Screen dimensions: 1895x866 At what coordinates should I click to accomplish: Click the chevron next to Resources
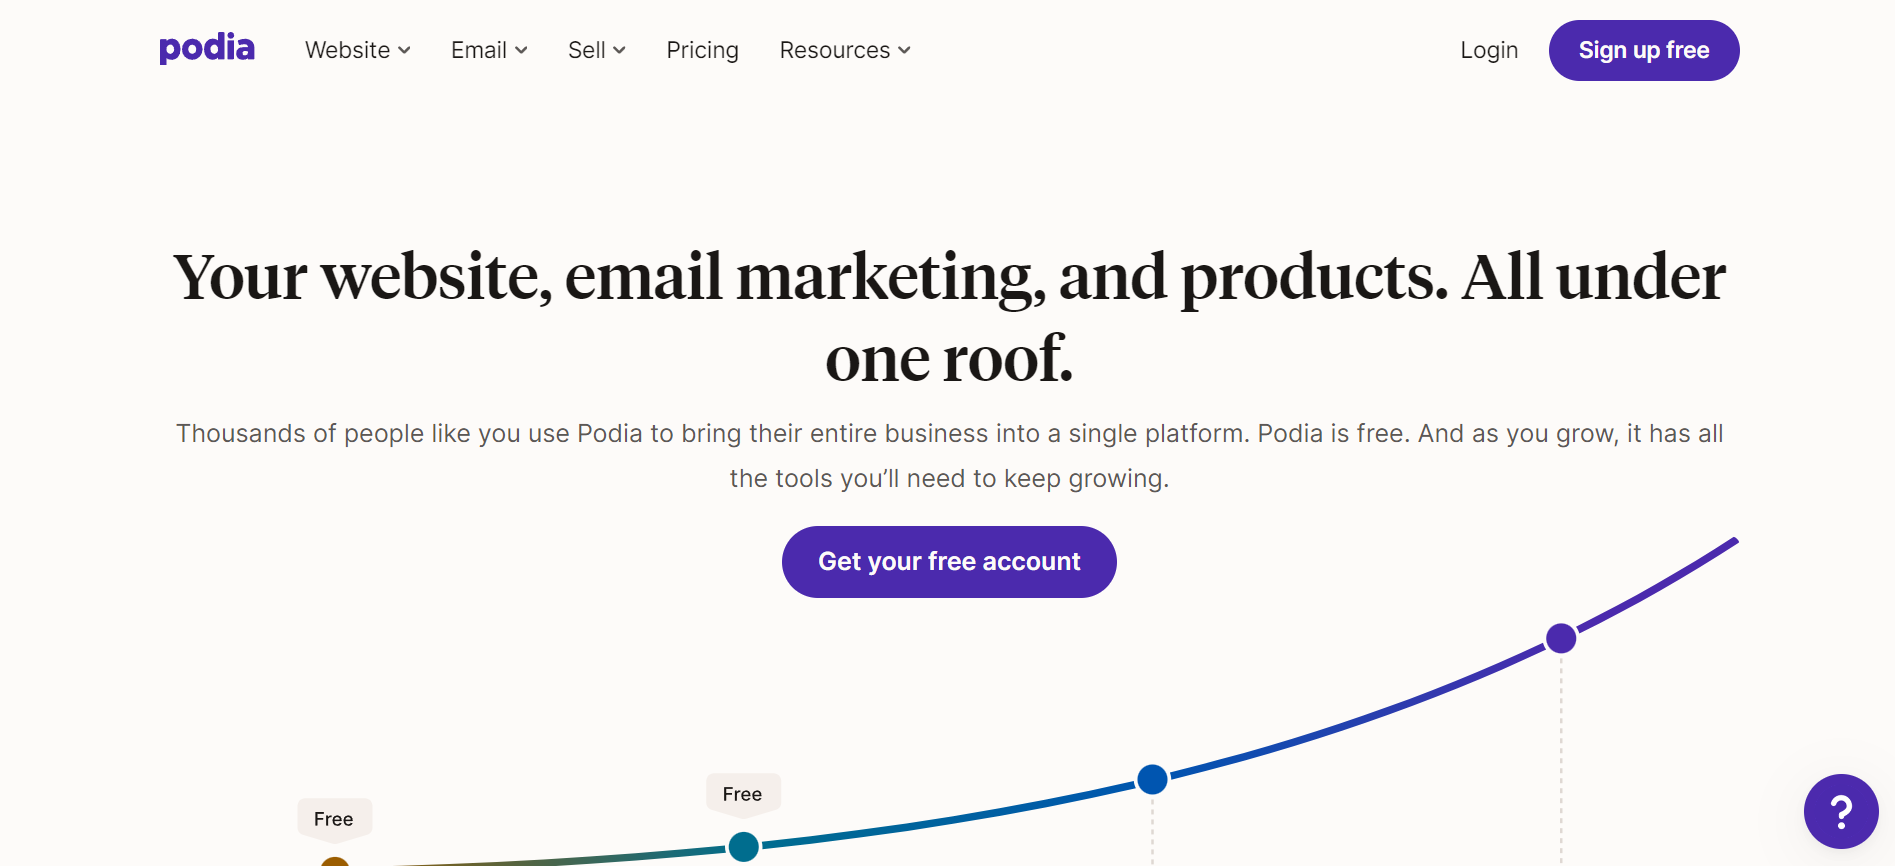click(904, 51)
